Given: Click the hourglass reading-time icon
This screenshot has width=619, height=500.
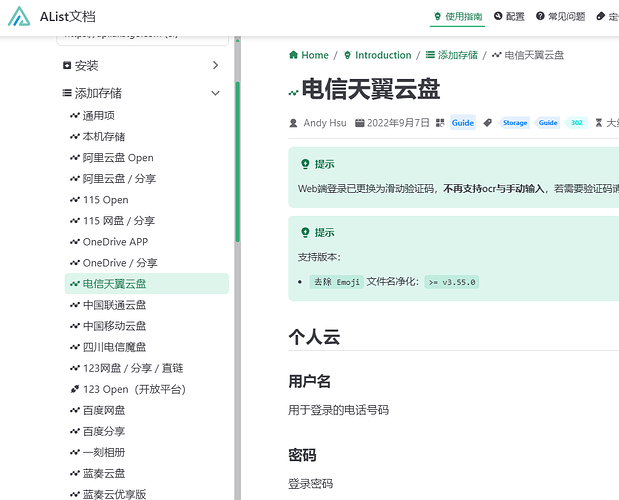Looking at the screenshot, I should [599, 123].
